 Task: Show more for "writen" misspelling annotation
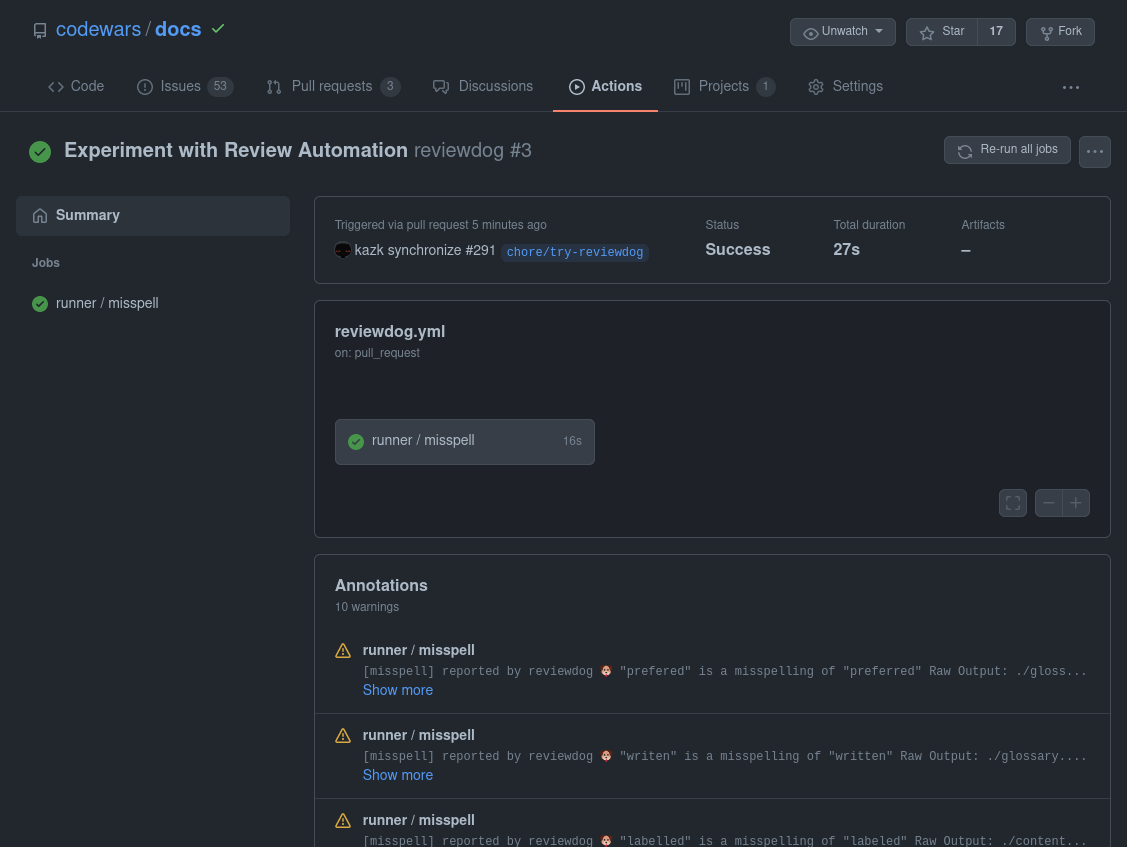[x=397, y=775]
